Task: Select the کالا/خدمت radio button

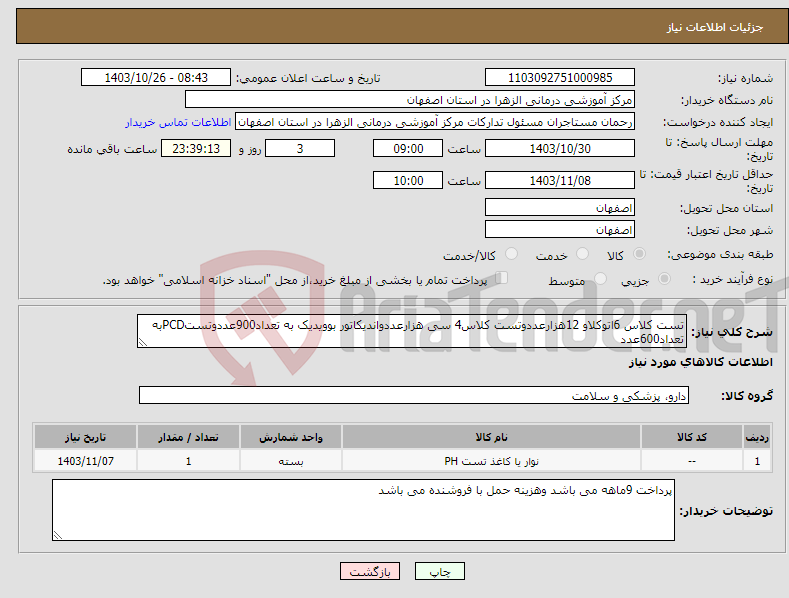Action: pos(511,254)
